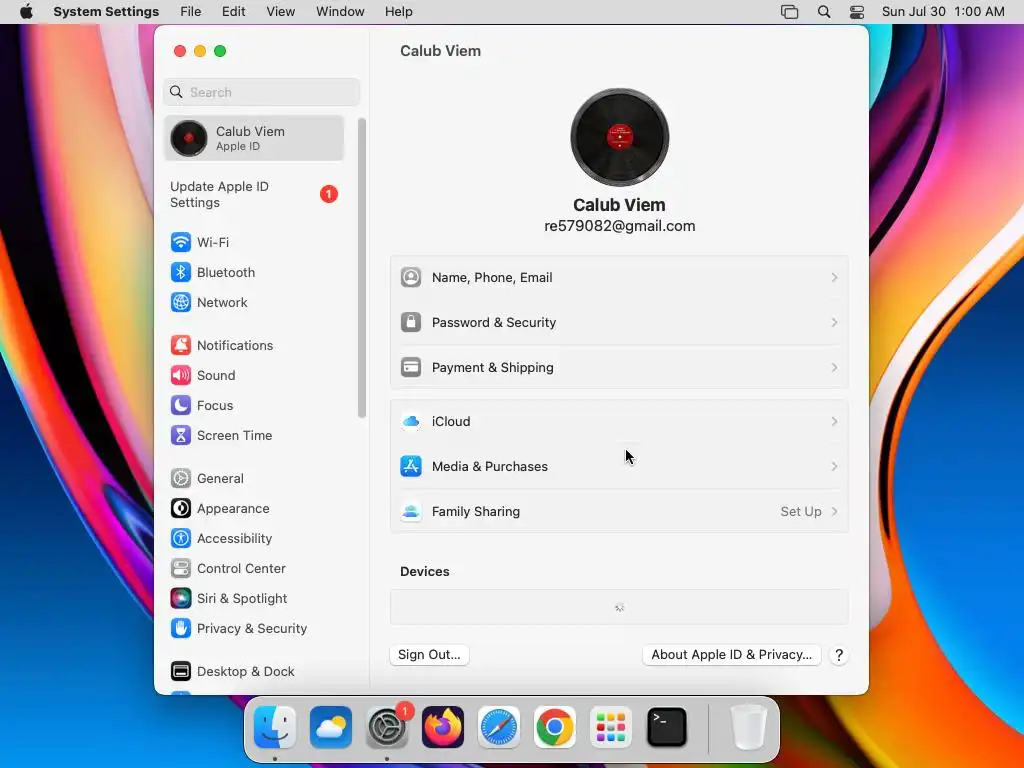Click the Password & Security lock icon

(x=411, y=323)
